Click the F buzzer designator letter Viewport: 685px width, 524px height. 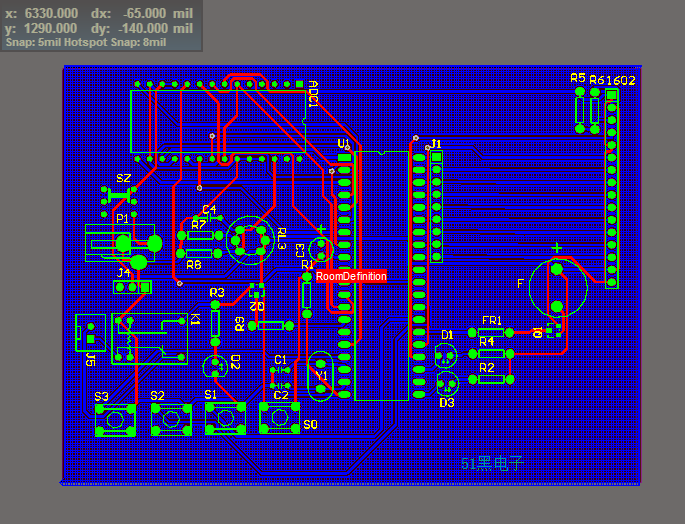(520, 284)
